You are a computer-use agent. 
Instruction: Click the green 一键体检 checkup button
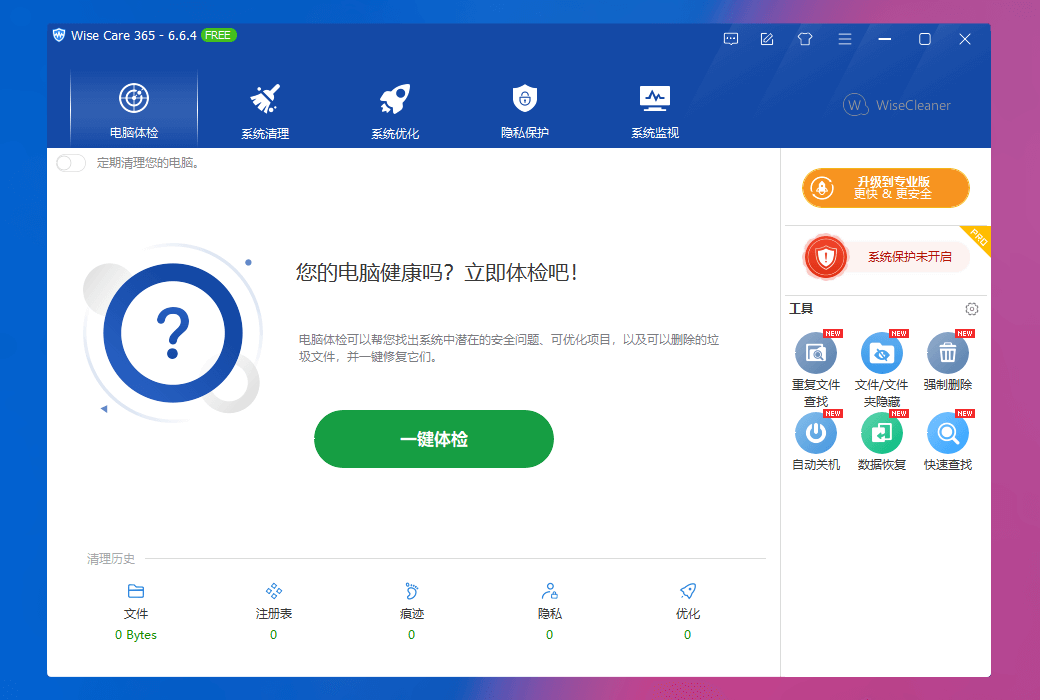pyautogui.click(x=433, y=439)
